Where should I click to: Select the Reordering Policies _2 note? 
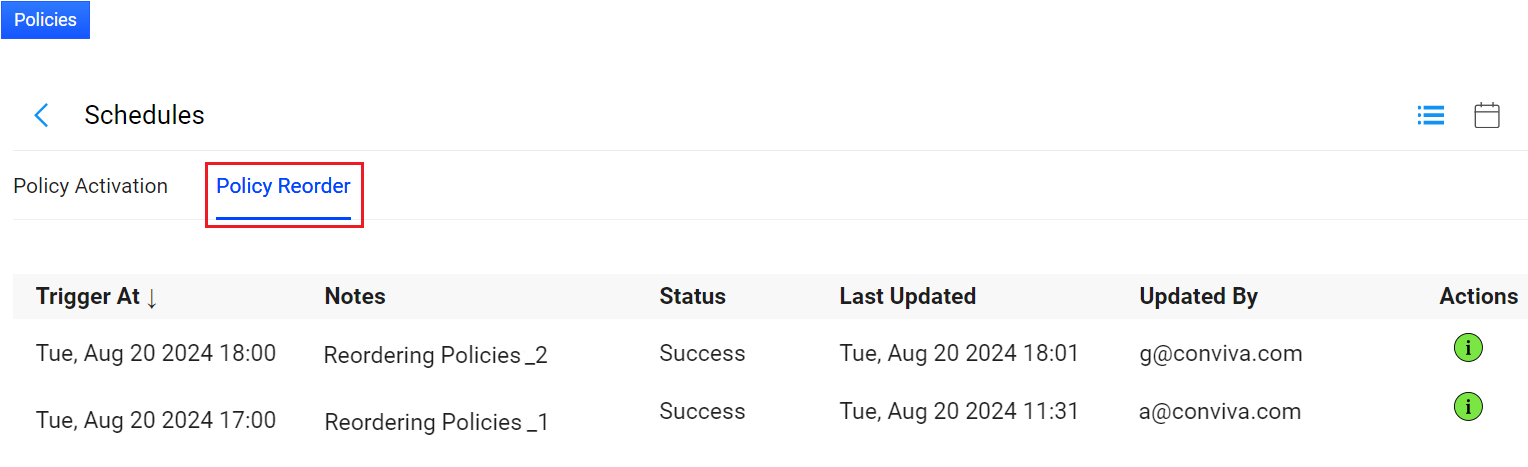click(x=435, y=355)
